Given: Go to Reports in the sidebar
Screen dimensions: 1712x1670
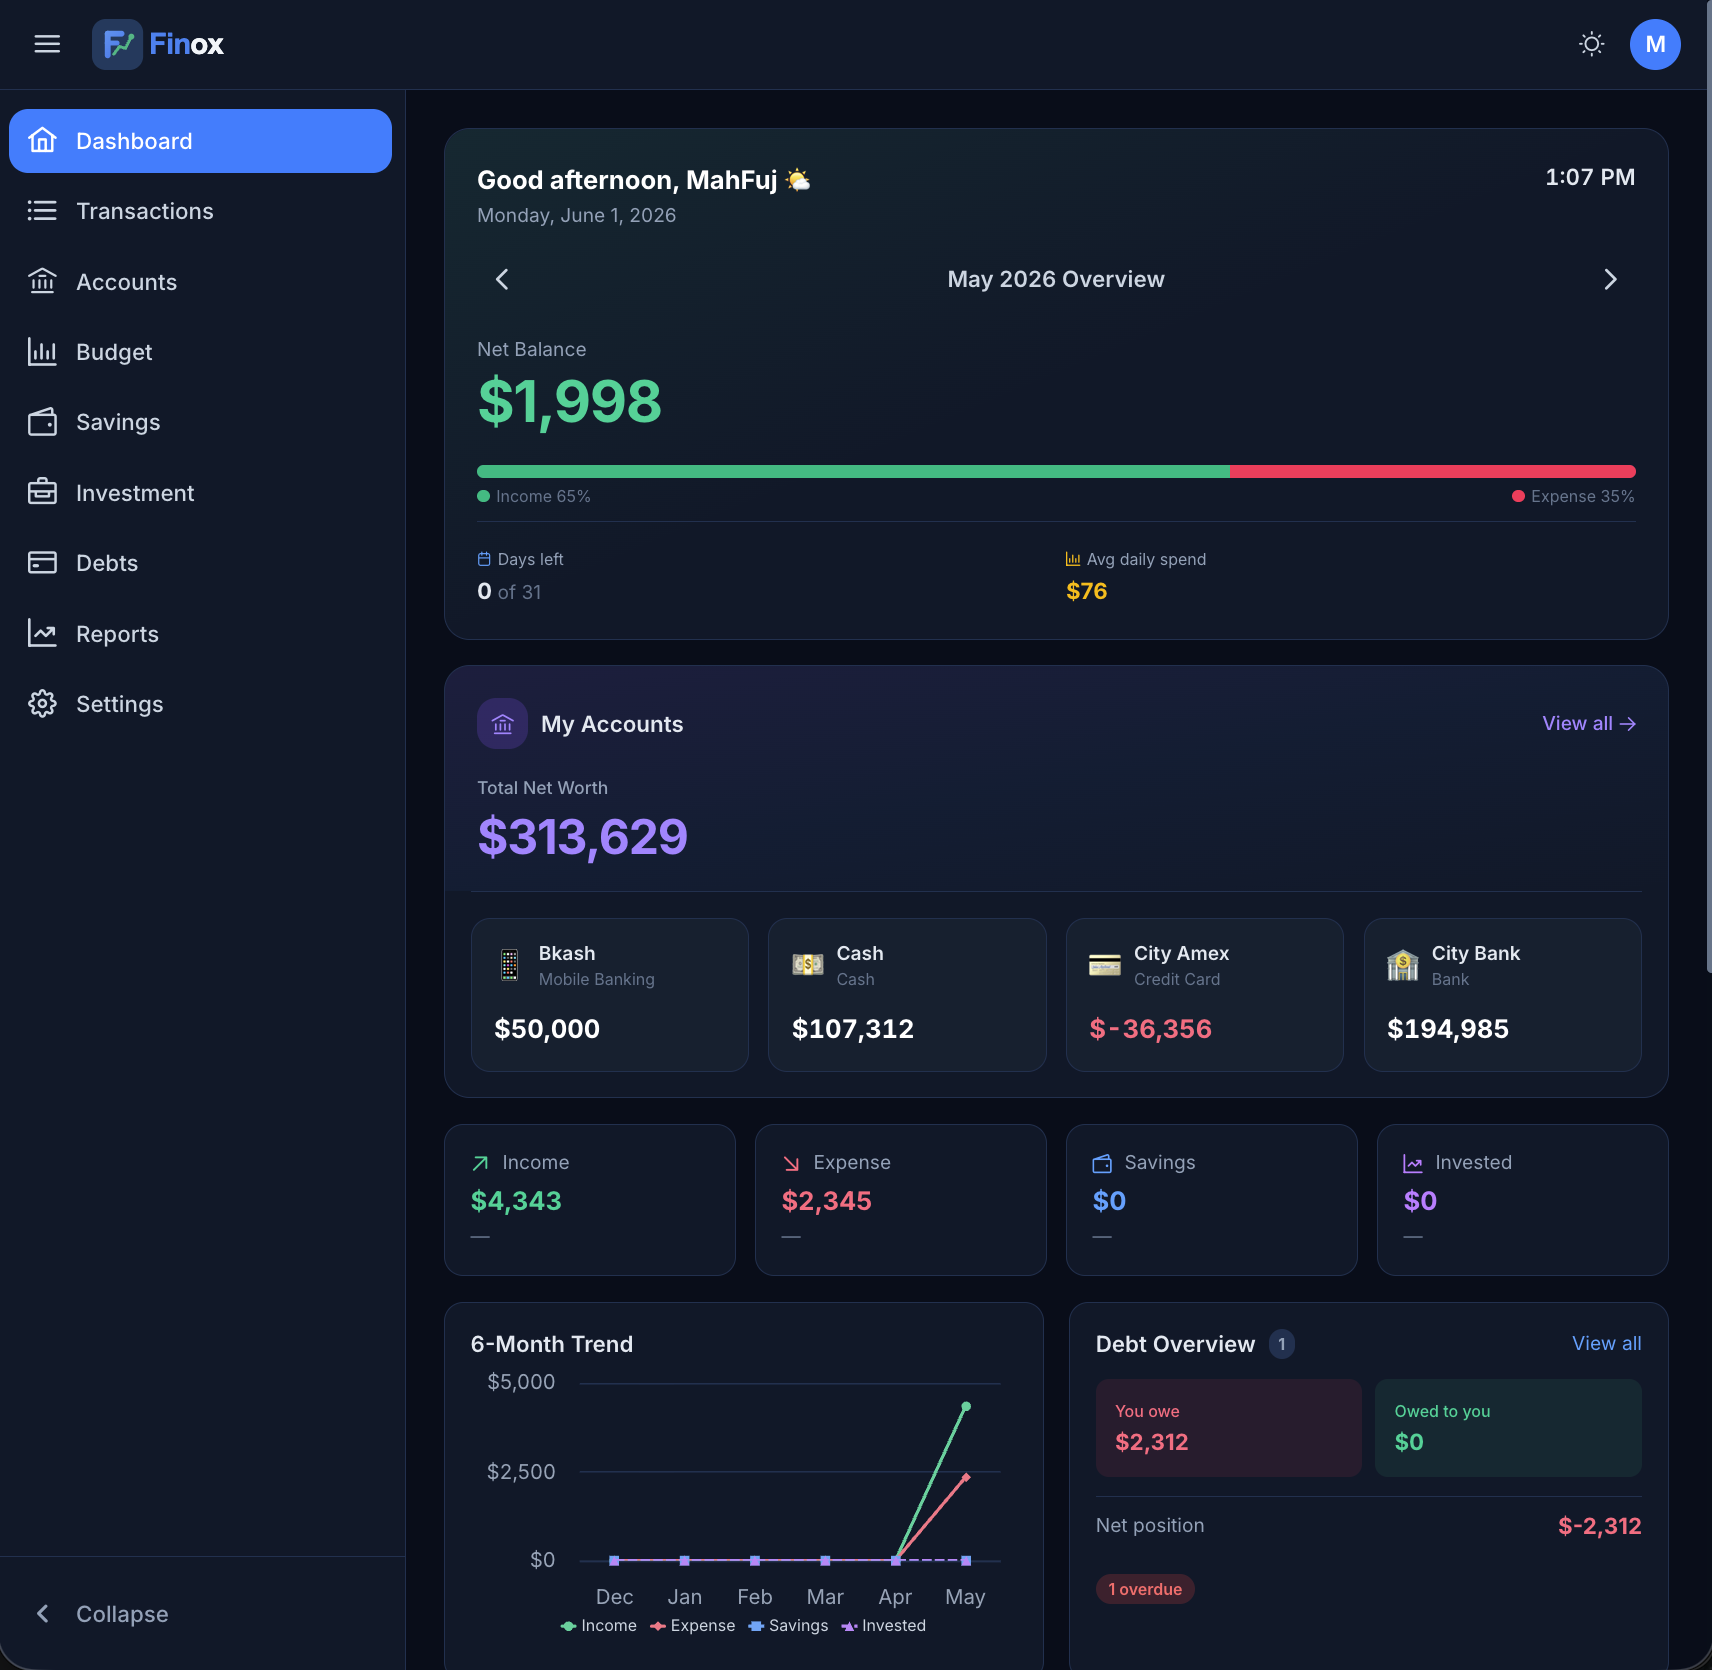Looking at the screenshot, I should 200,634.
